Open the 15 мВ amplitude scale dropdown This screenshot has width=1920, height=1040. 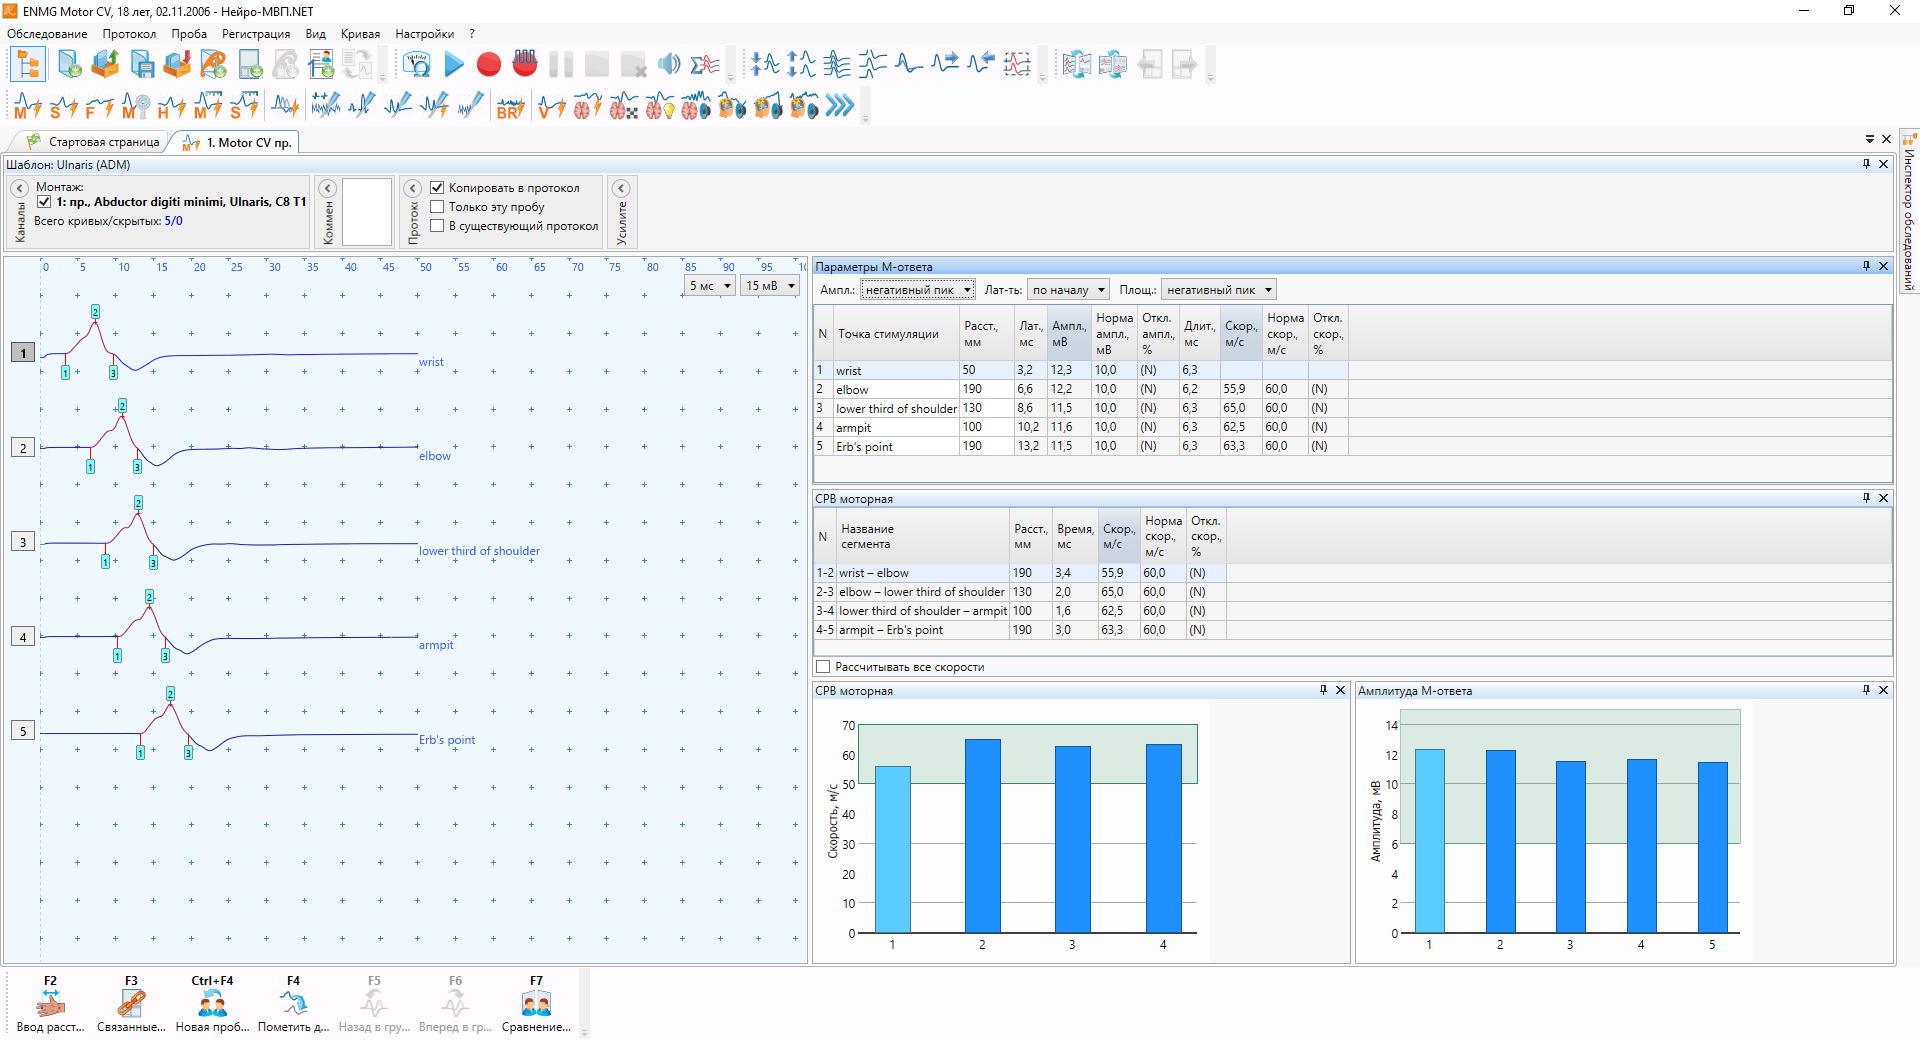click(x=769, y=286)
